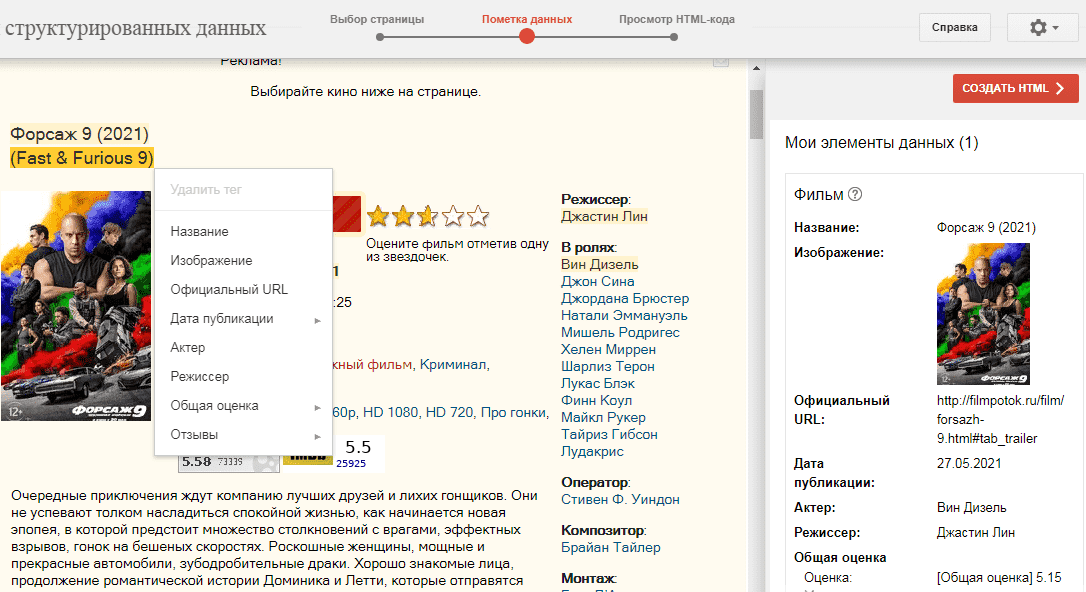Open the Стивен Ф. Уиндон operator link

pos(620,499)
